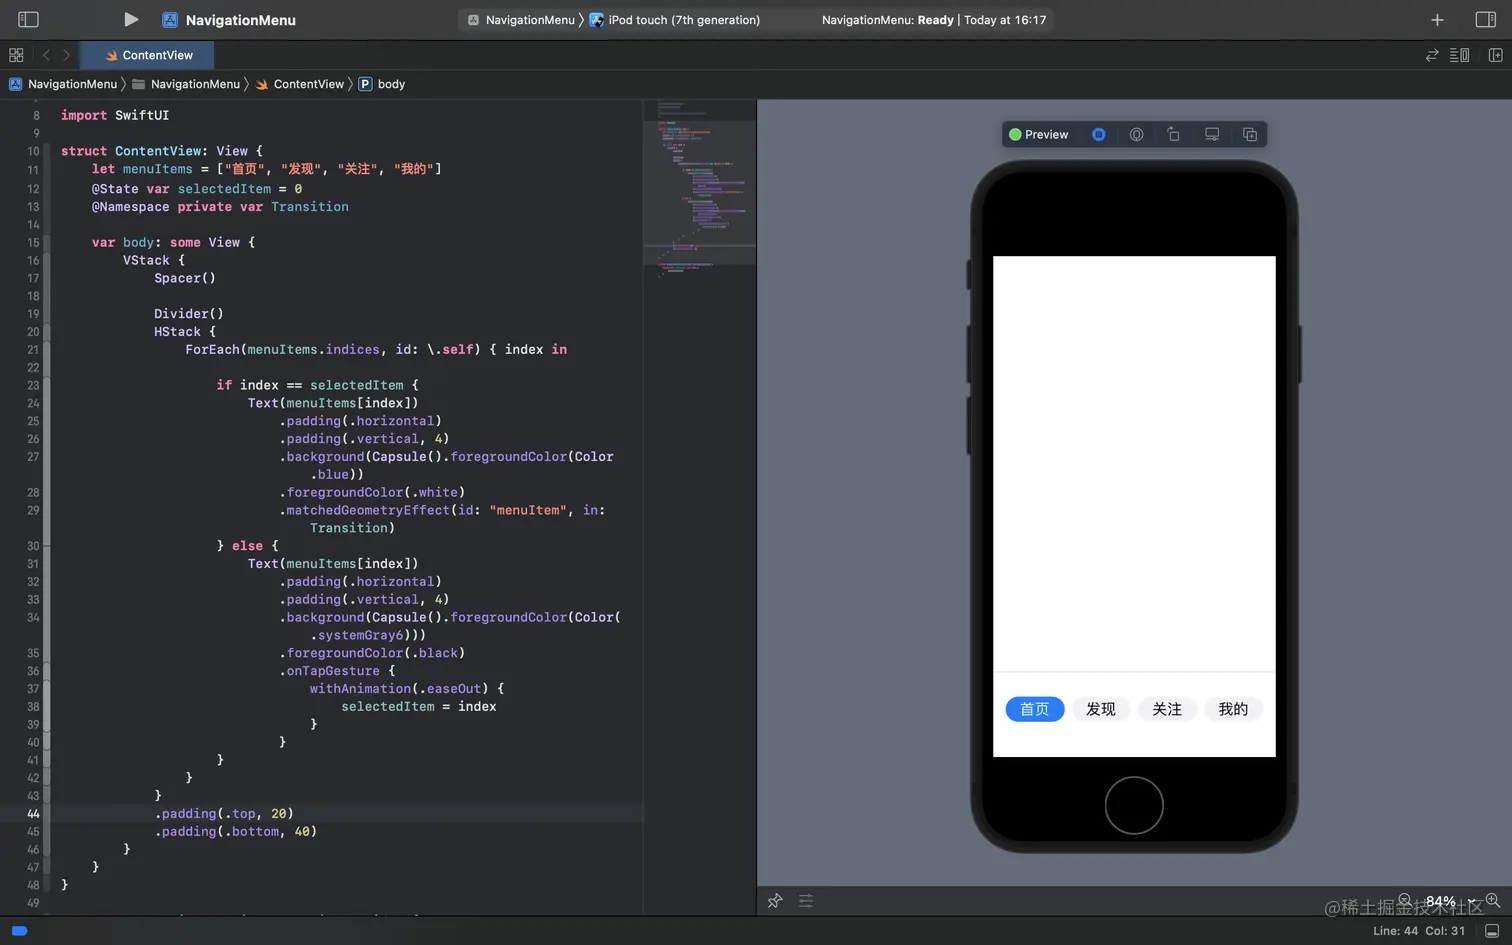
Task: Click the "} else {" code line
Action: pyautogui.click(x=248, y=546)
